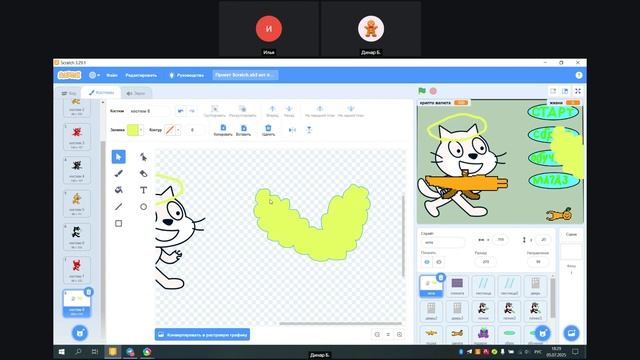Hide the sprite with crossed-eye icon

[439, 262]
